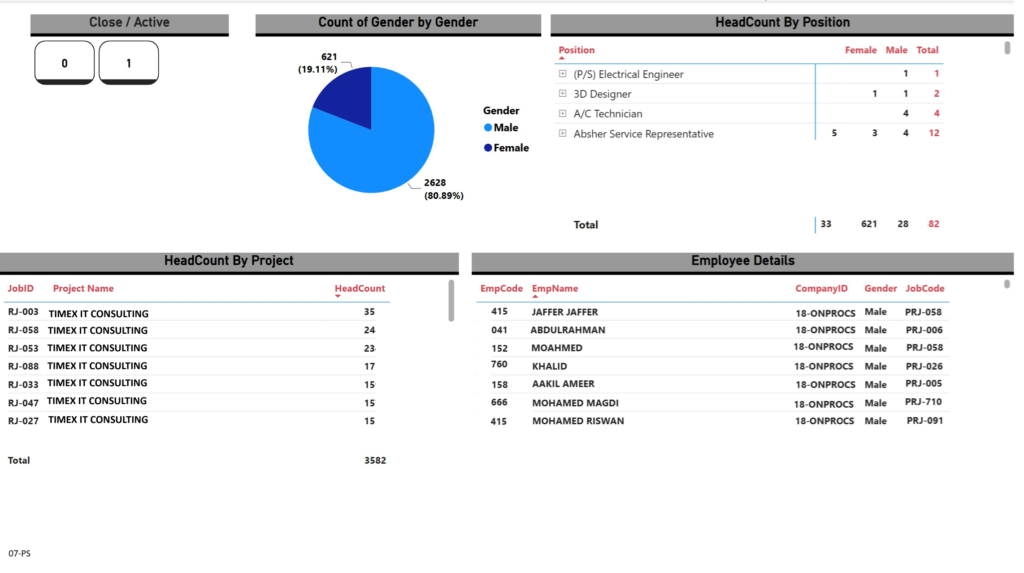Click the Total row value 82
Viewport: 1024px width, 573px height.
(934, 223)
